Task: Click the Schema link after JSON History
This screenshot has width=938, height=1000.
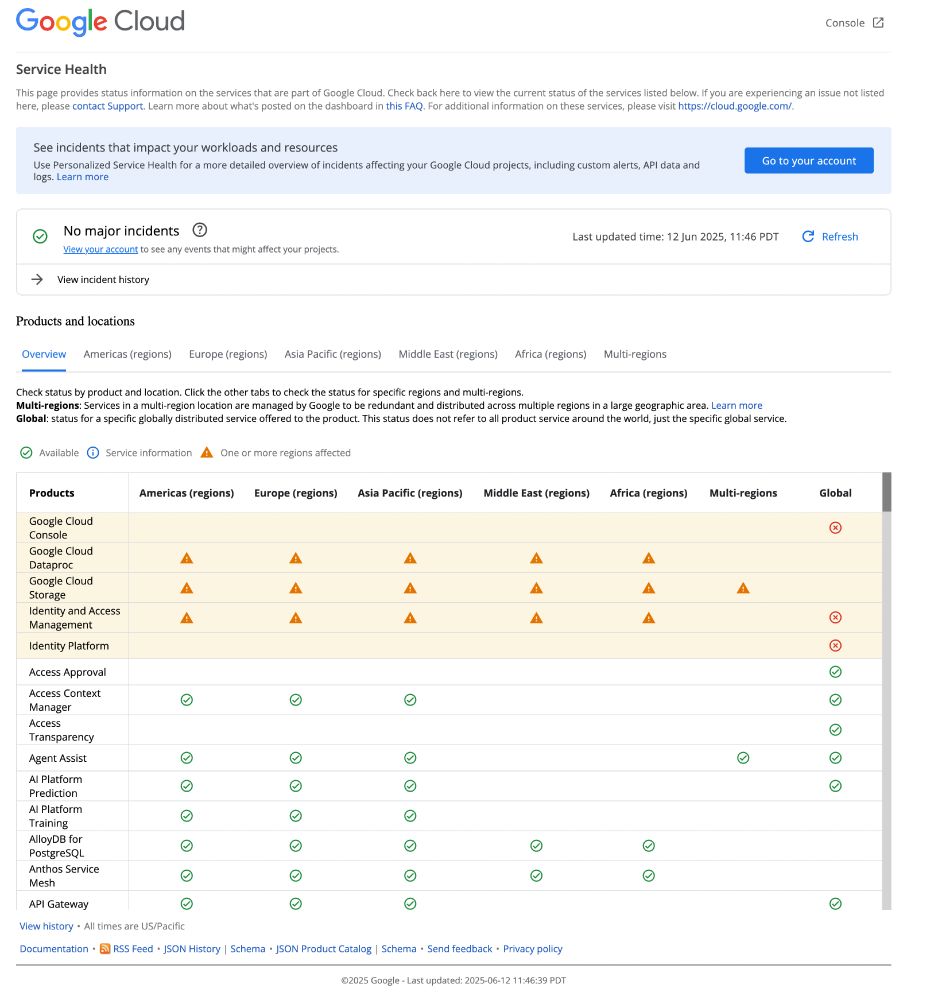Action: 248,949
